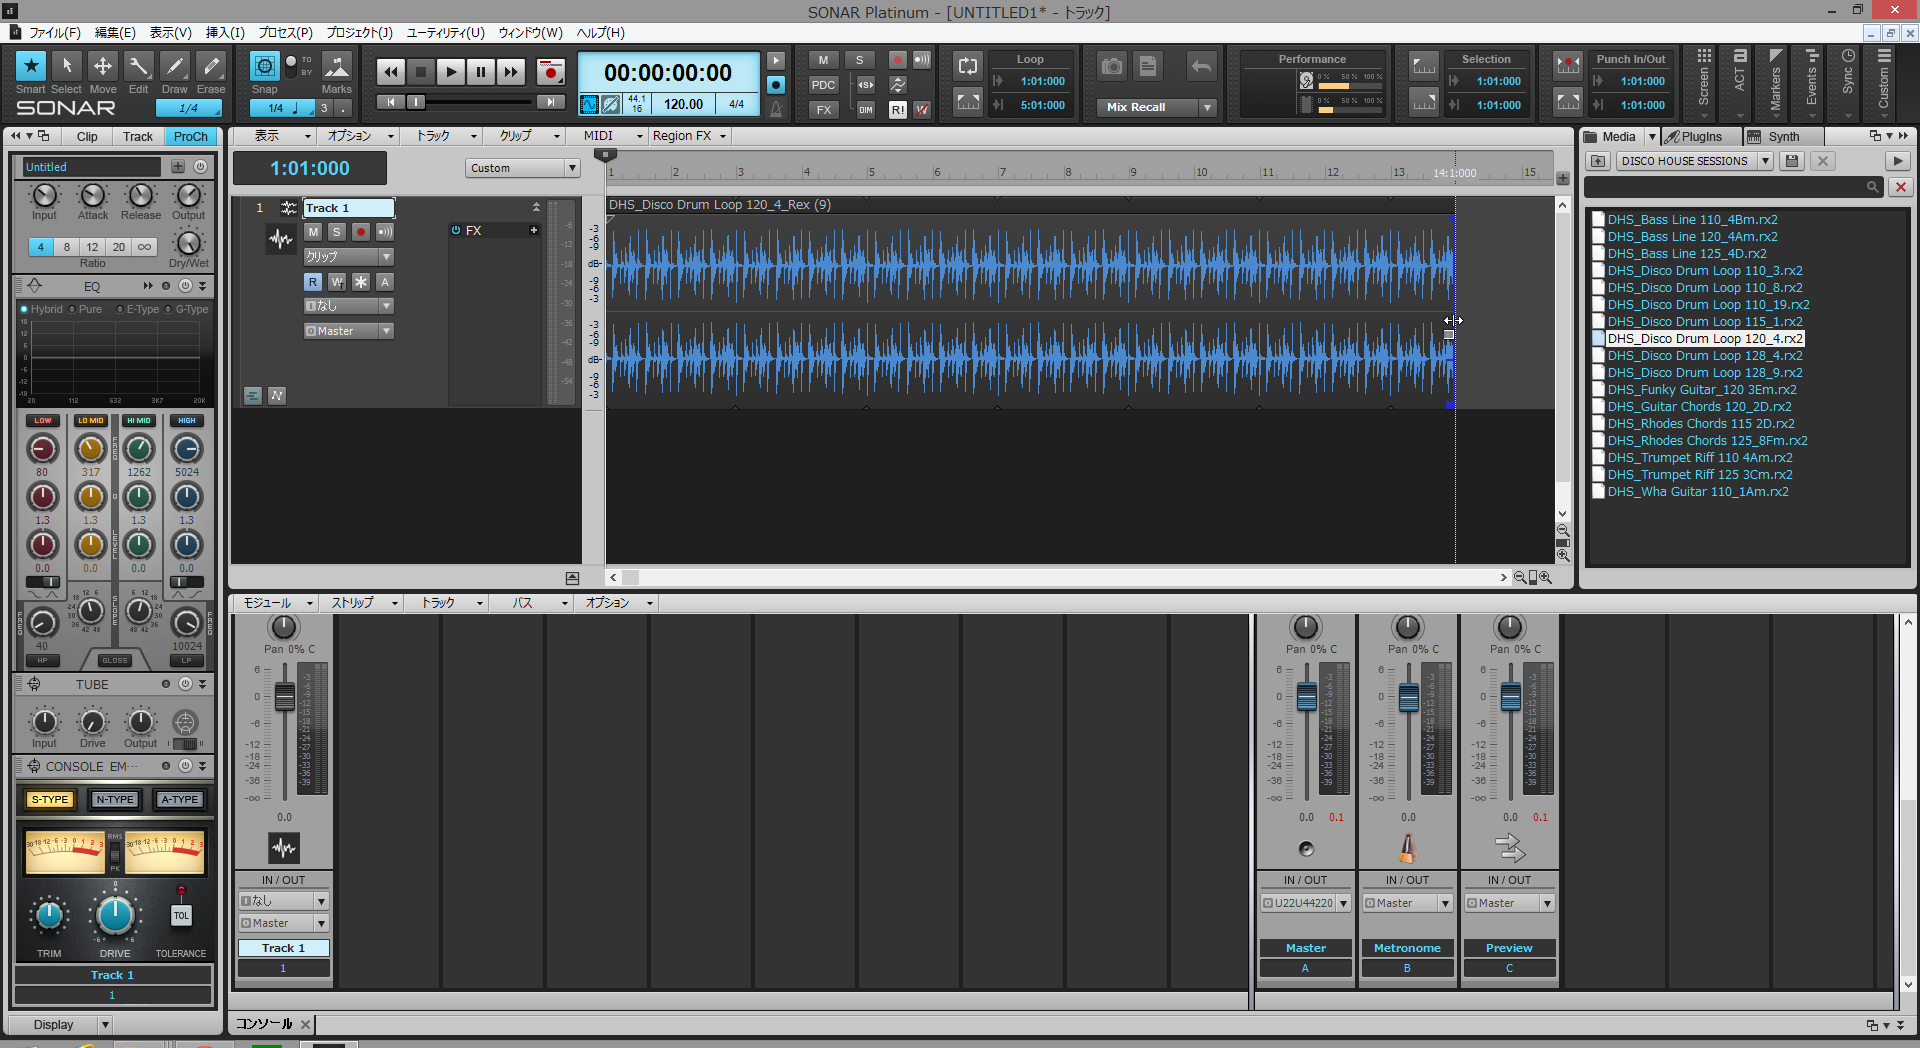The height and width of the screenshot is (1048, 1920).
Task: Click the browser search field
Action: (x=1734, y=187)
